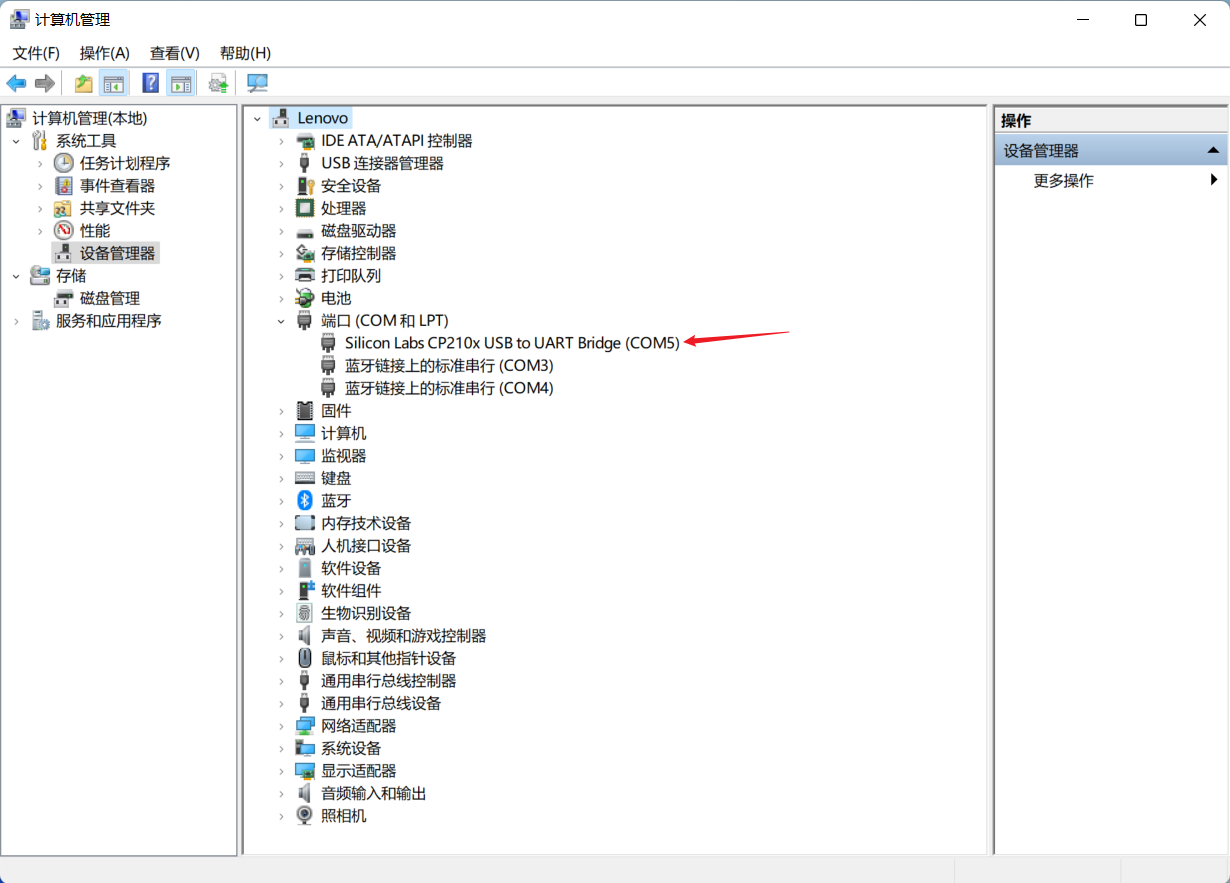Select Silicon Labs CP210x USB to UART Bridge (COM5)
The height and width of the screenshot is (883, 1230).
tap(512, 343)
